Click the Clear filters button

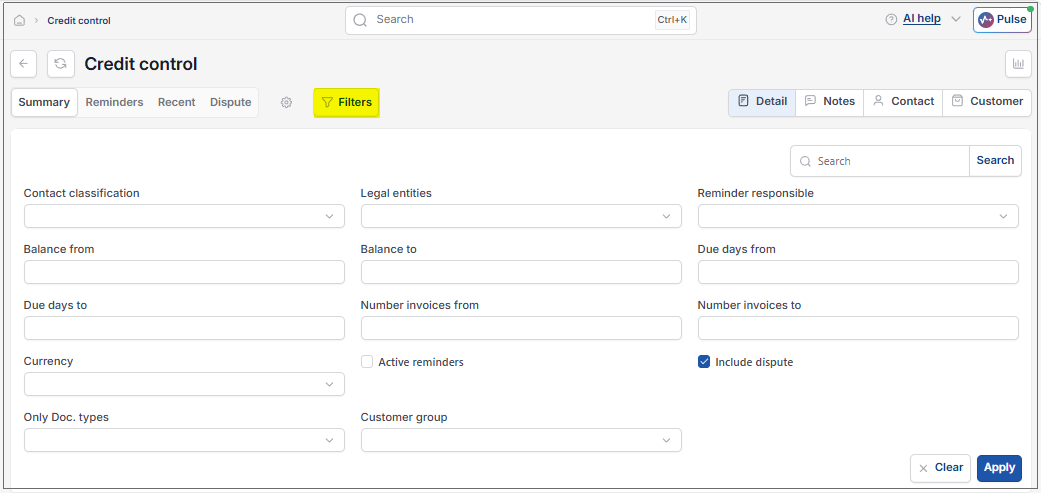940,468
